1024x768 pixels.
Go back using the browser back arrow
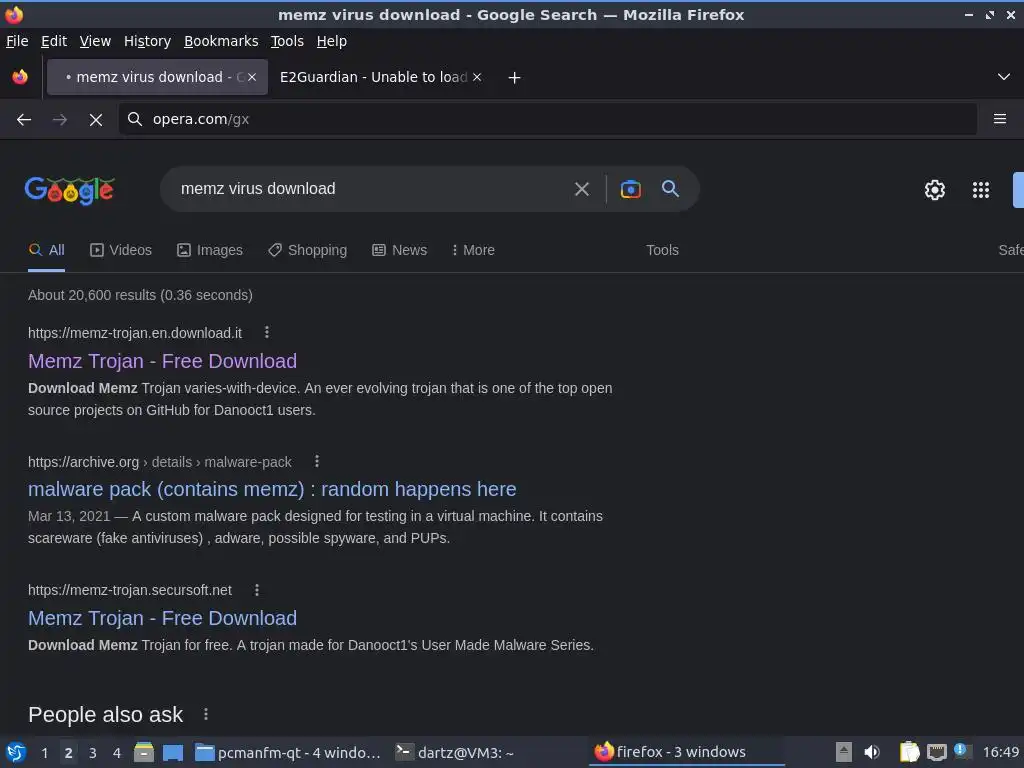pyautogui.click(x=24, y=120)
